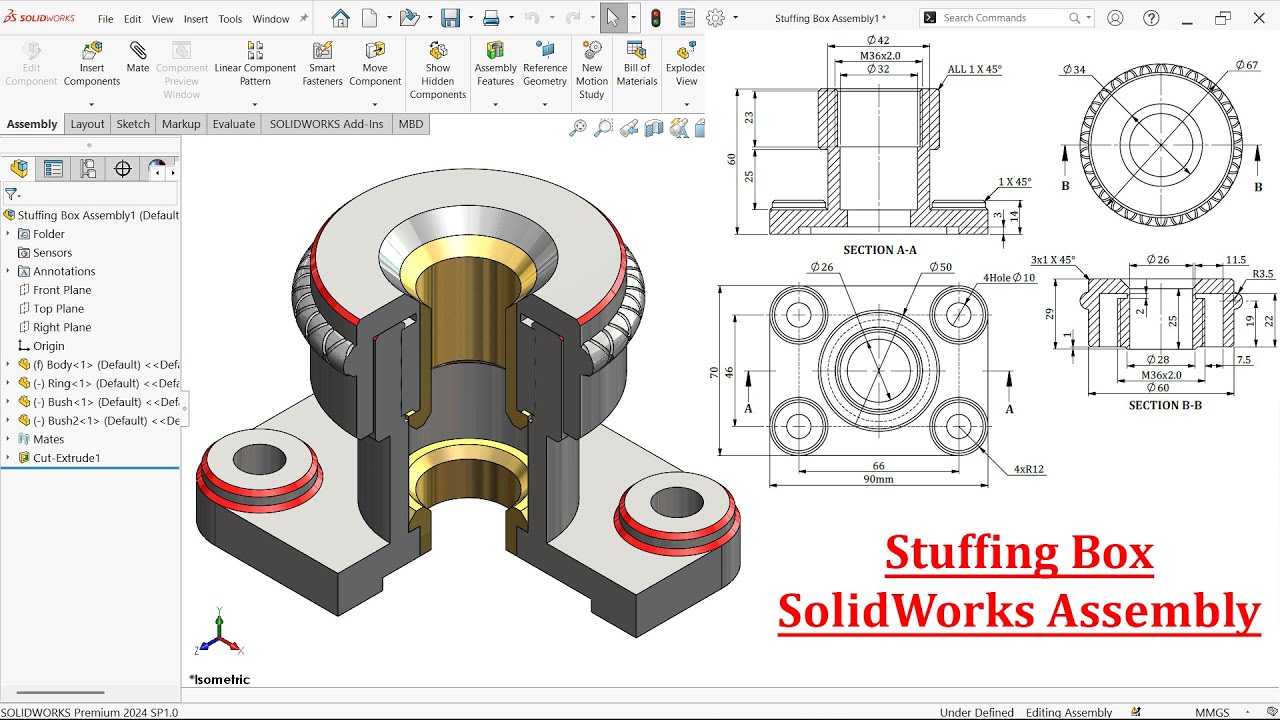
Task: Switch to the Sketch tab
Action: pyautogui.click(x=133, y=124)
